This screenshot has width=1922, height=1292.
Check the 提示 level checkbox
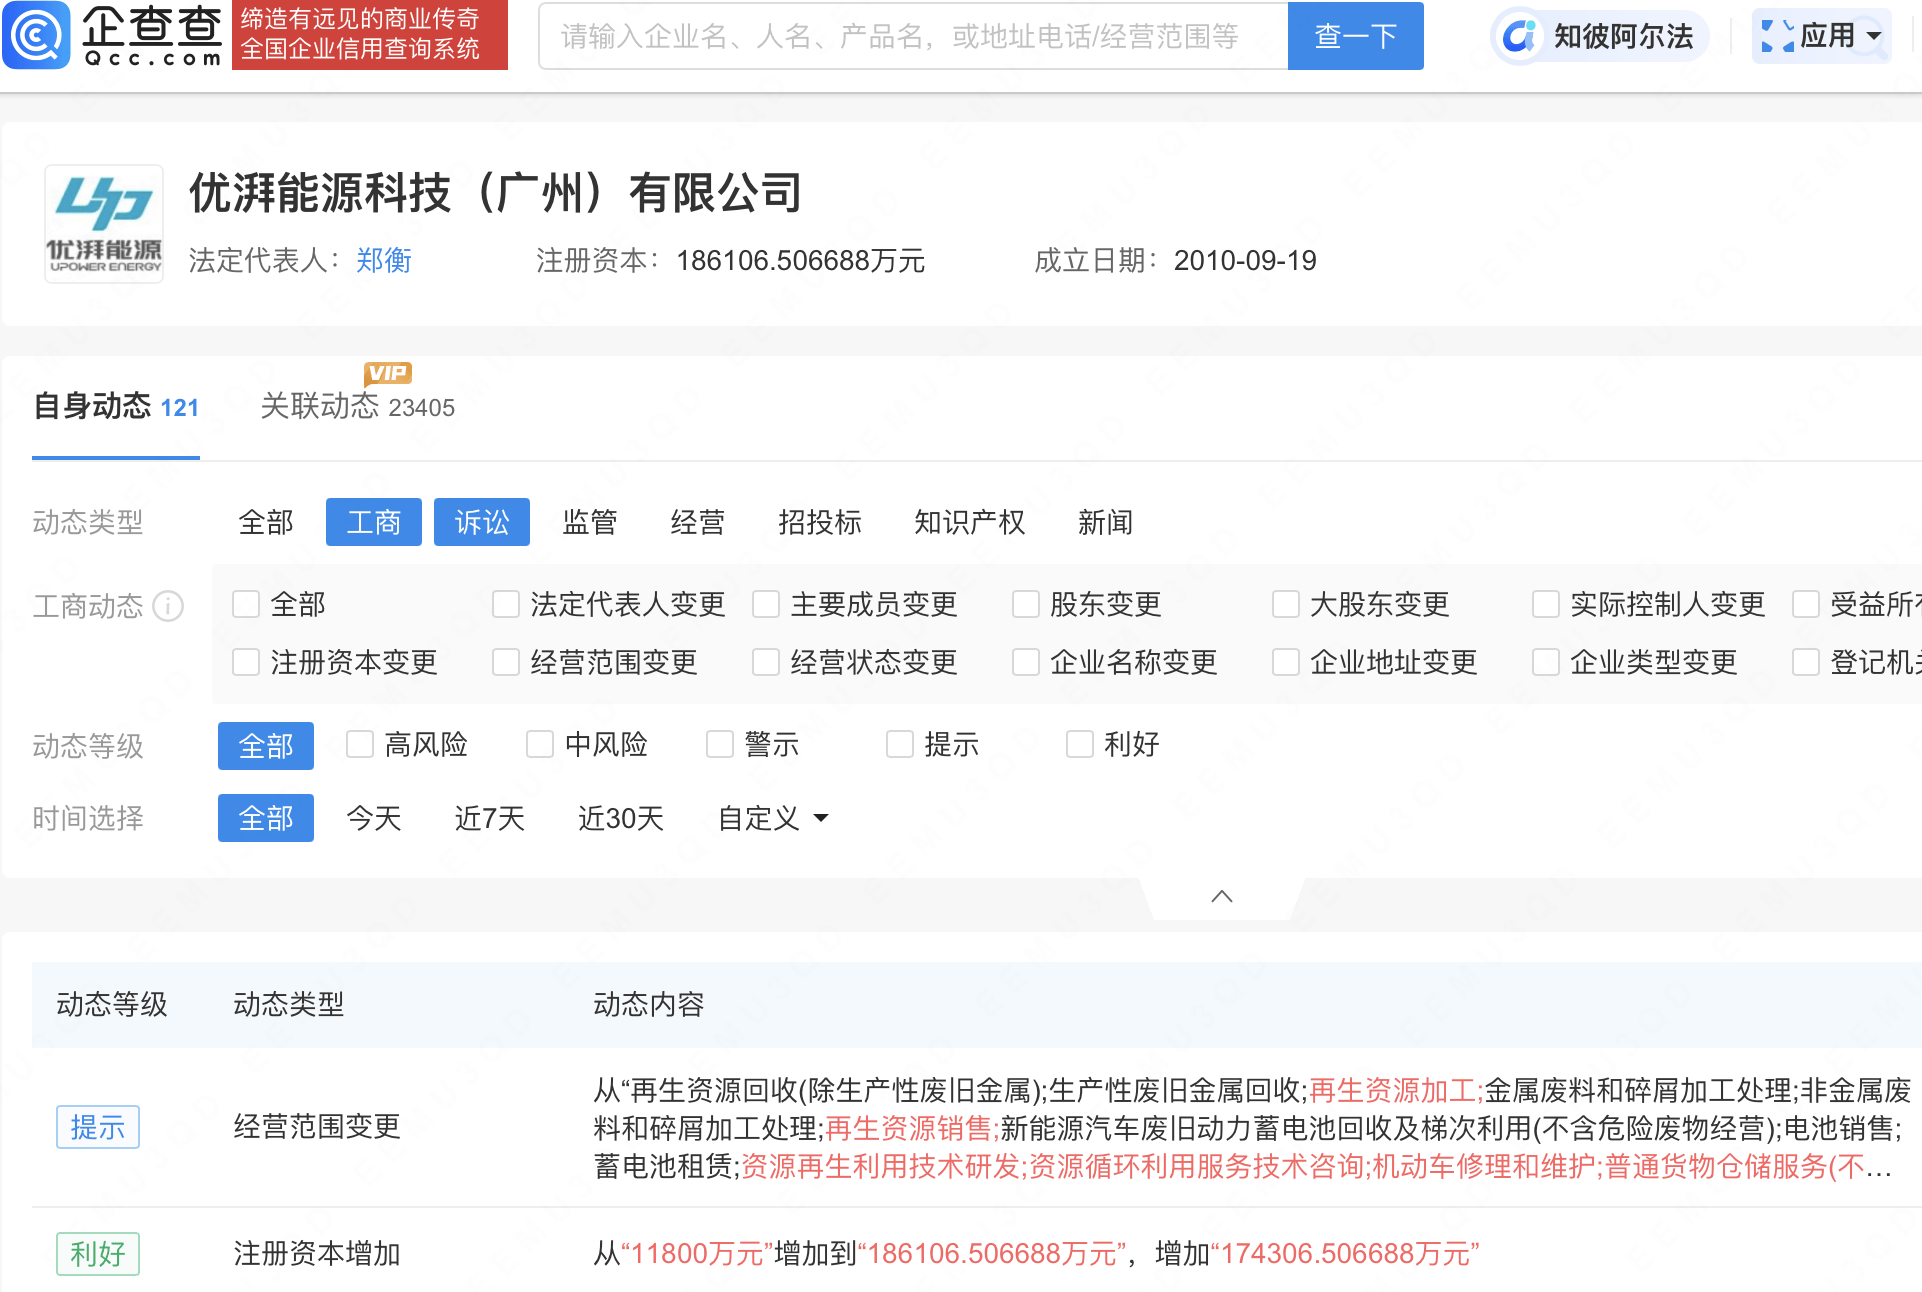click(x=900, y=744)
